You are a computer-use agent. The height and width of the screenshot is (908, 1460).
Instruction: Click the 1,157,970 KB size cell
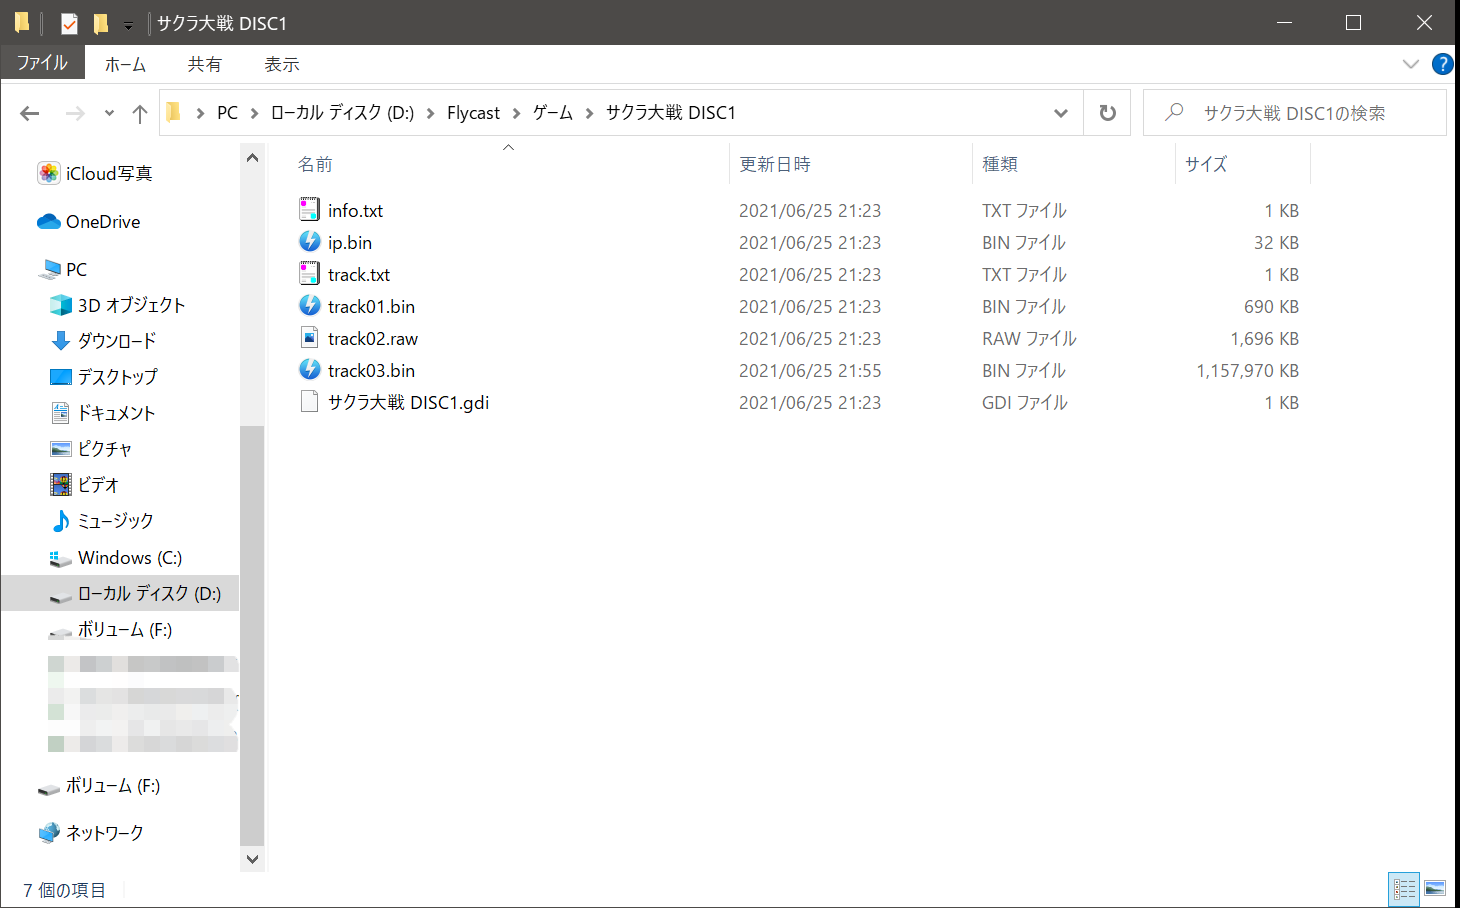1248,370
